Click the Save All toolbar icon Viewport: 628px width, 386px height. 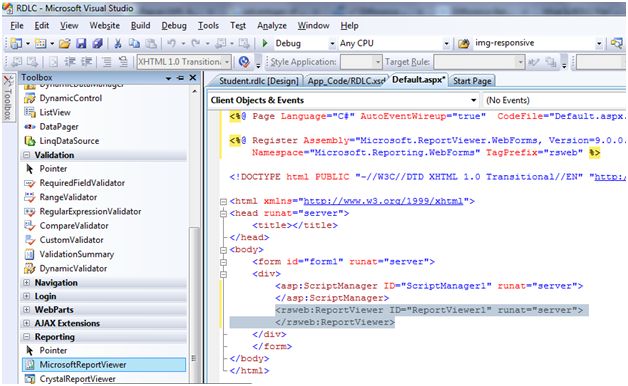[x=97, y=43]
